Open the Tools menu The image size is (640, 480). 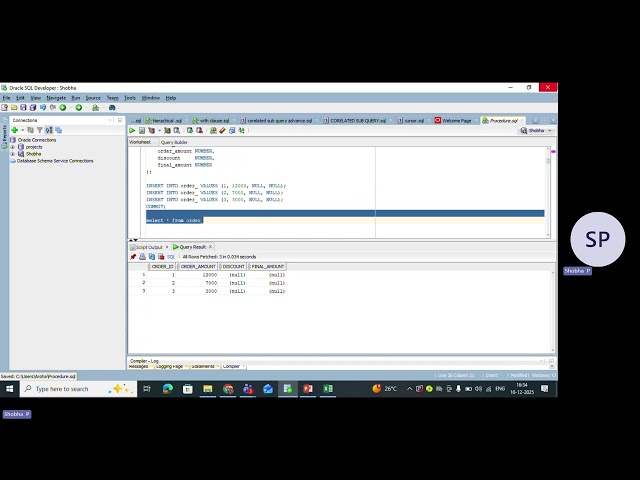click(x=130, y=98)
